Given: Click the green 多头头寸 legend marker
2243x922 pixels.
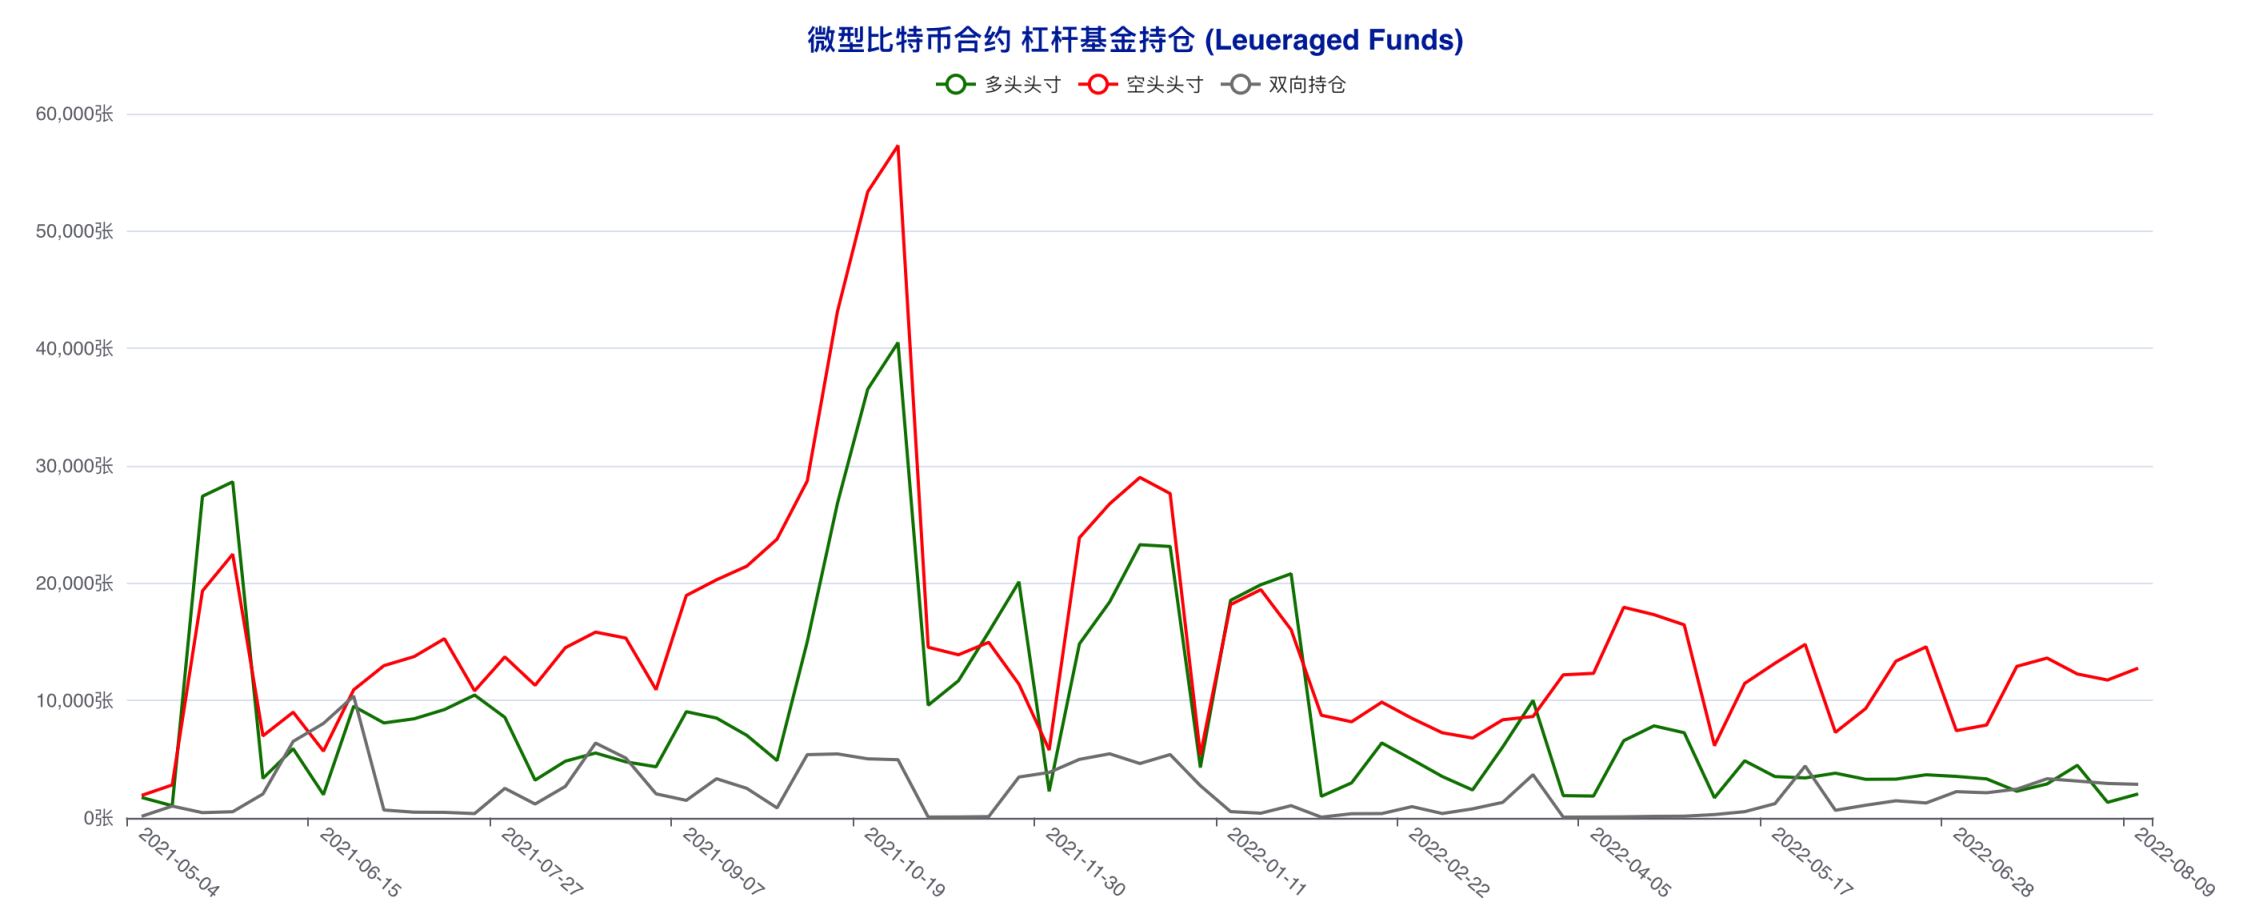Looking at the screenshot, I should pyautogui.click(x=955, y=85).
